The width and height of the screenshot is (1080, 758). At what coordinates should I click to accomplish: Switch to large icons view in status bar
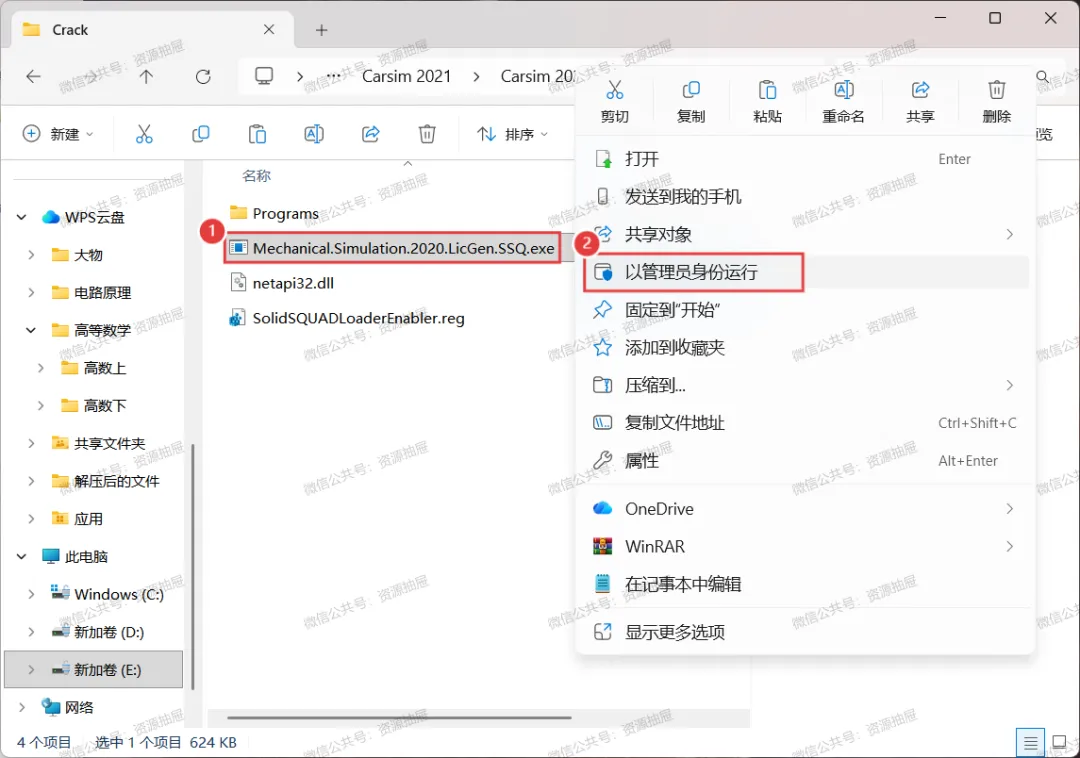1060,743
